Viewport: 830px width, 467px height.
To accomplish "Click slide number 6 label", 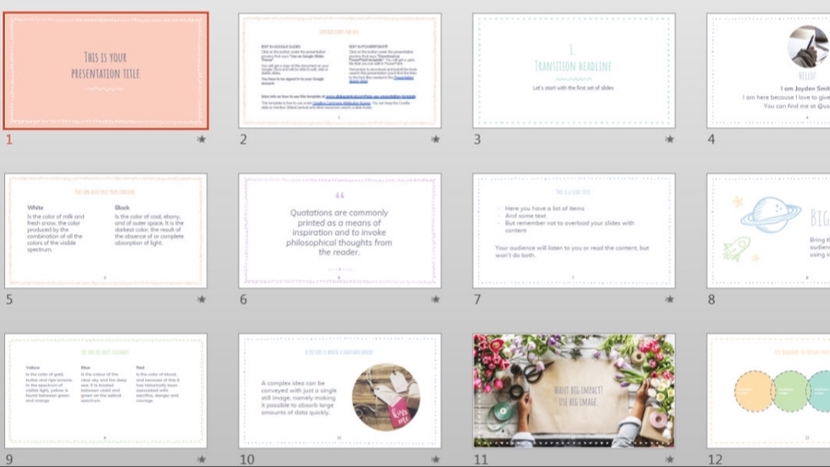I will [243, 299].
